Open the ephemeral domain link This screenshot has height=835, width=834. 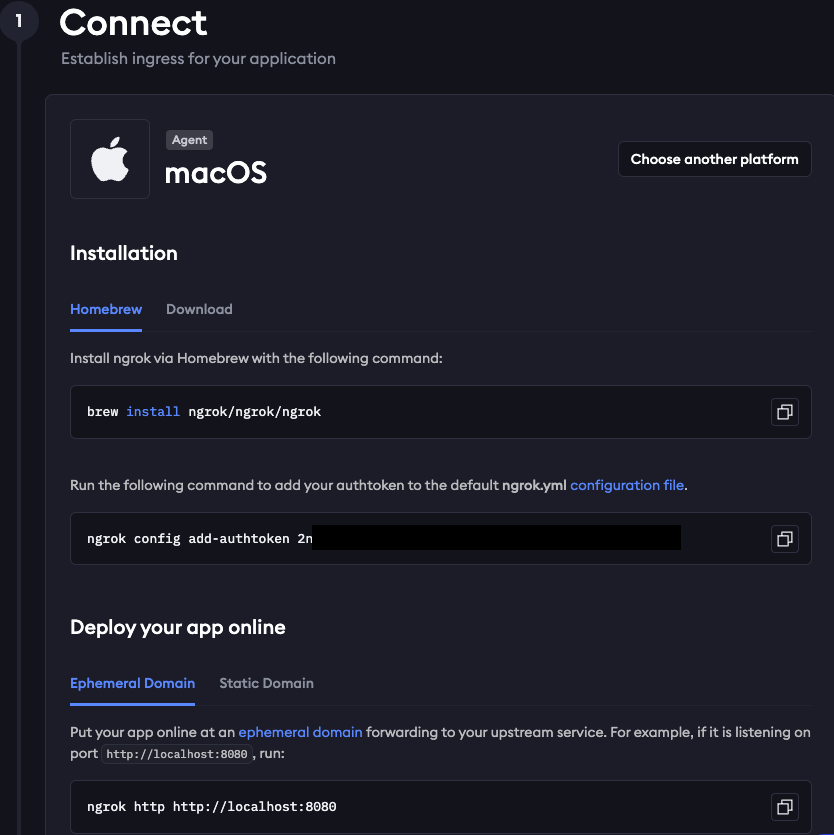(x=300, y=732)
